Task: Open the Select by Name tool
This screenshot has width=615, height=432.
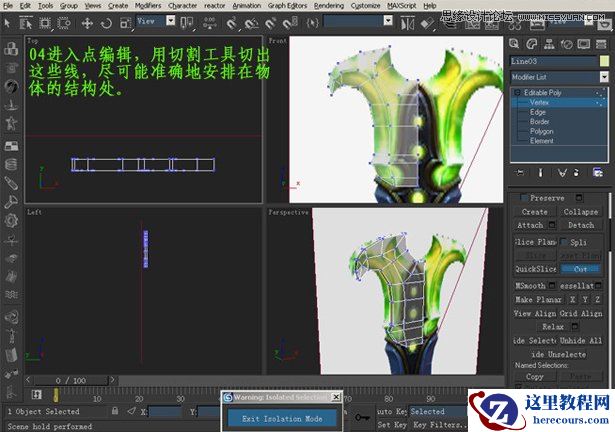Action: click(25, 23)
